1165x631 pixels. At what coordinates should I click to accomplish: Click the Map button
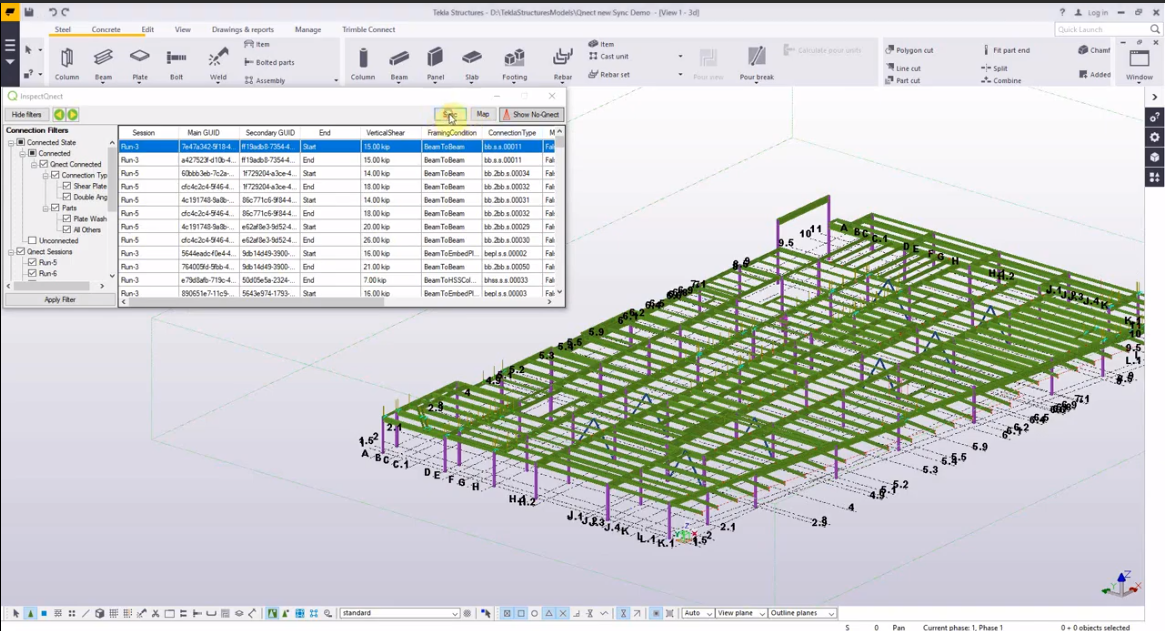tap(483, 114)
